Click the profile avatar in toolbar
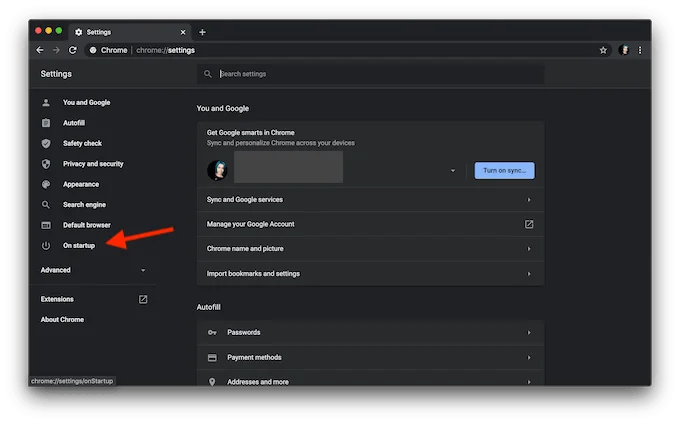Image resolution: width=680 pixels, height=424 pixels. (624, 50)
